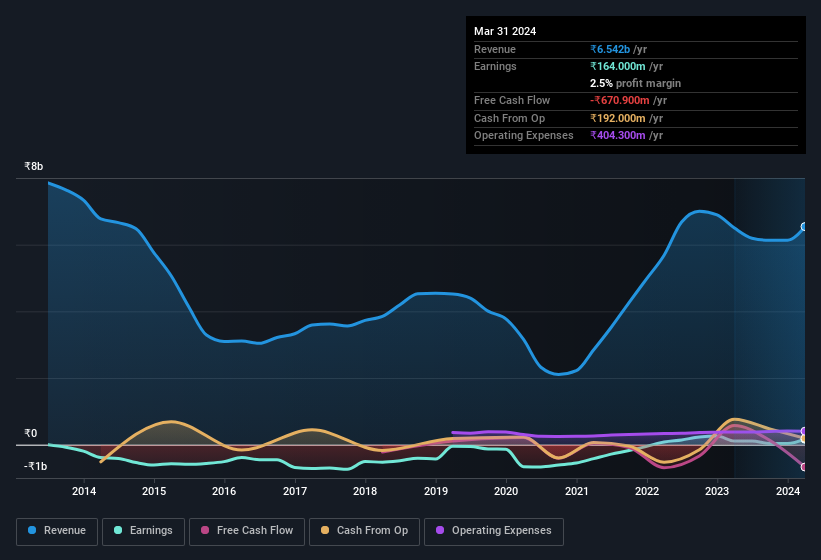Toggle the Cash From Op legend button

pos(363,530)
